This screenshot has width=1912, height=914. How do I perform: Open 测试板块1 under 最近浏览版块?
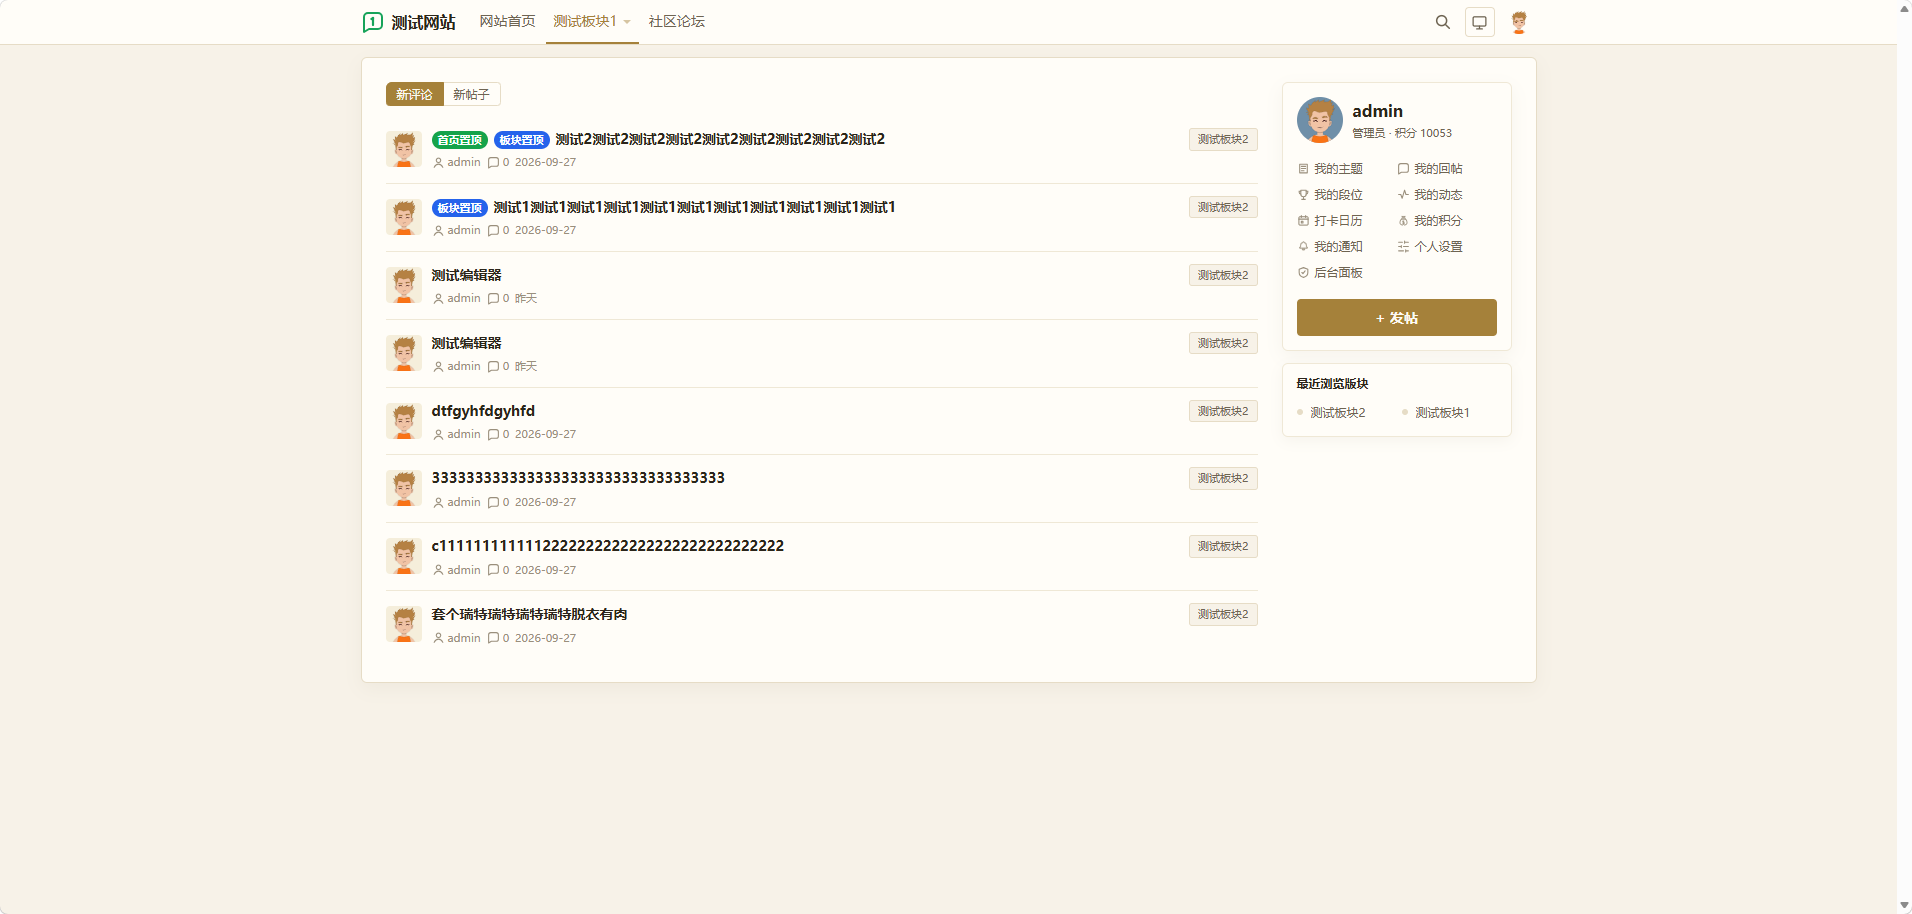pos(1442,413)
